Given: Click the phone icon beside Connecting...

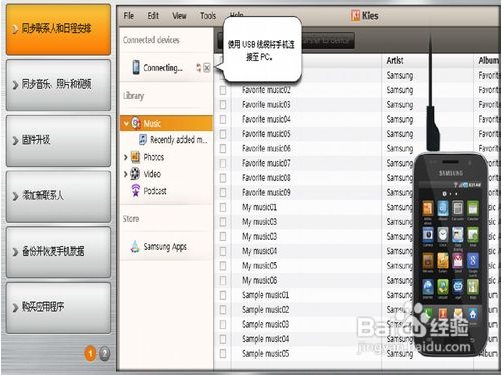Looking at the screenshot, I should point(136,67).
